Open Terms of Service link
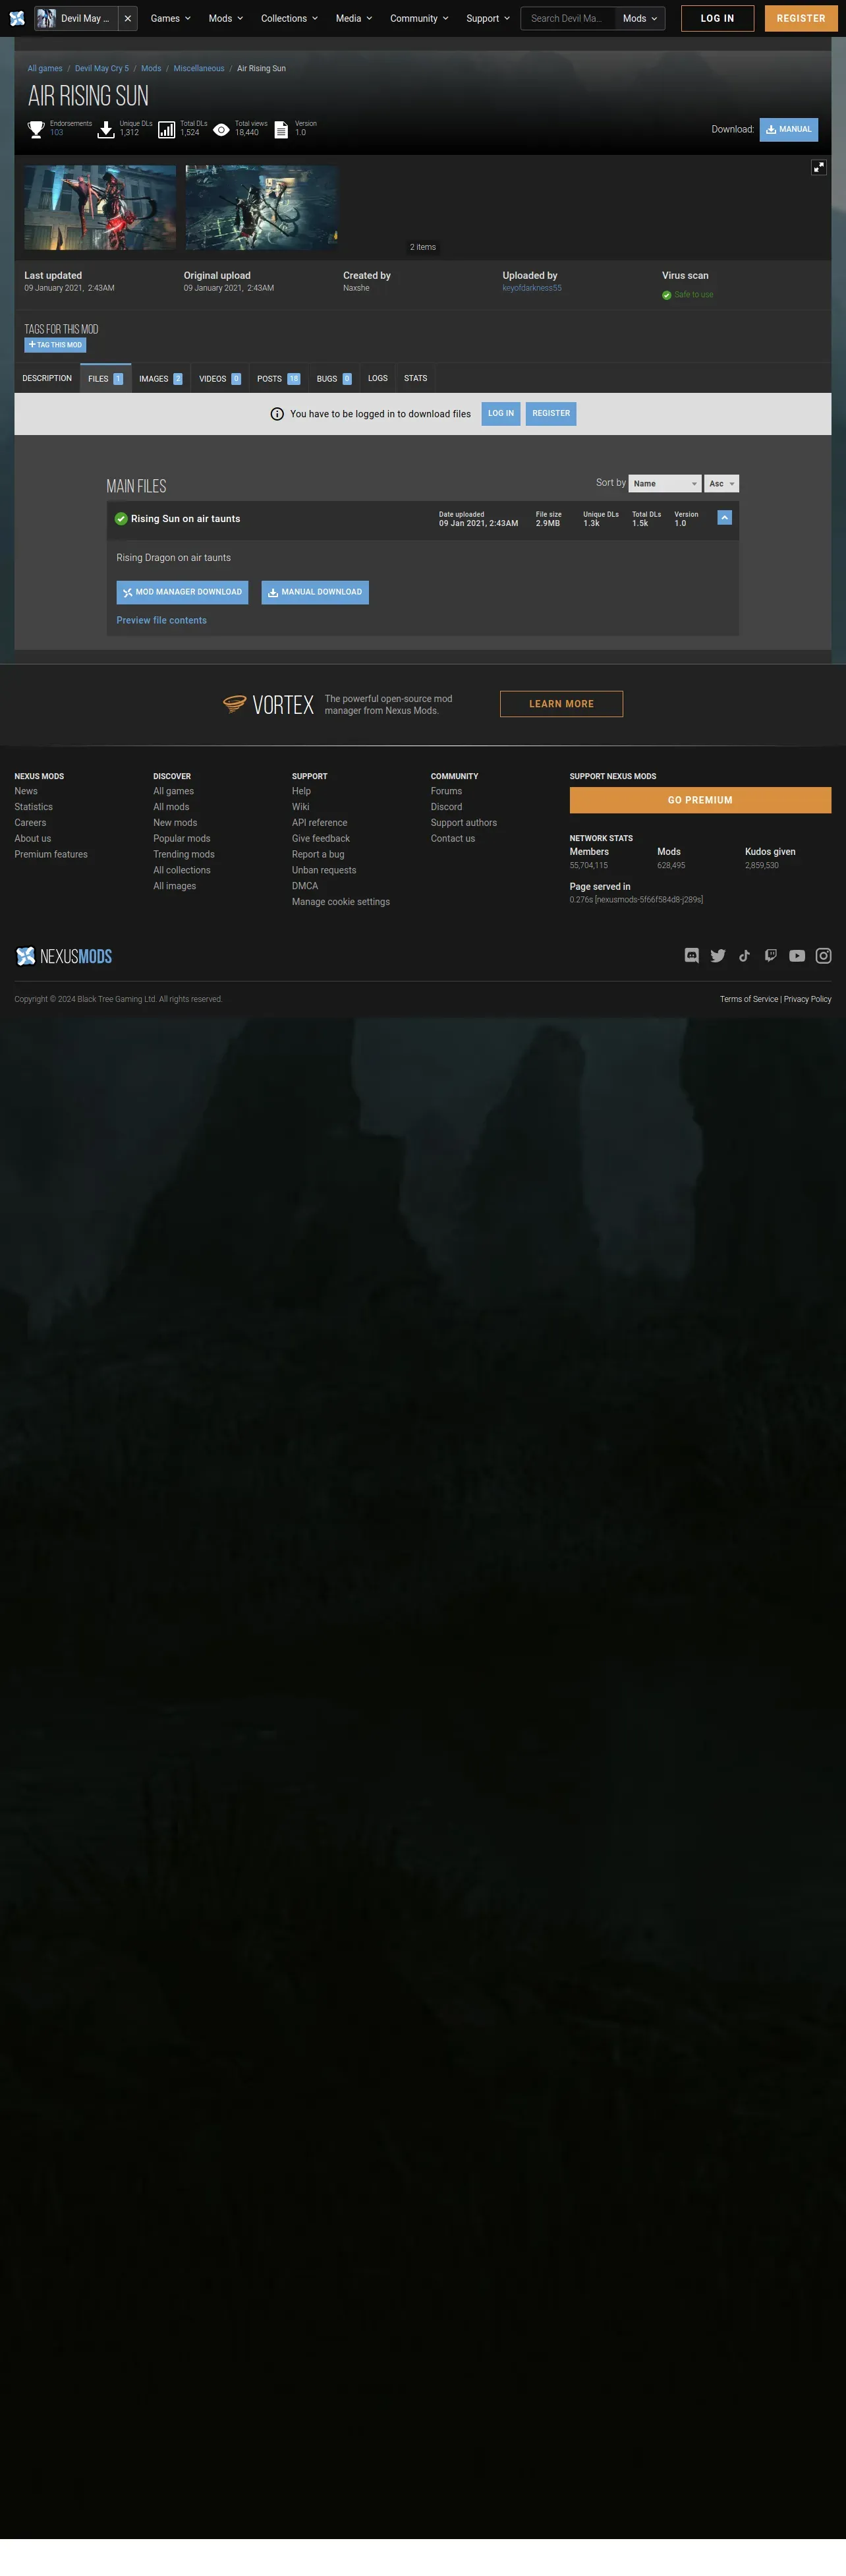 point(749,999)
